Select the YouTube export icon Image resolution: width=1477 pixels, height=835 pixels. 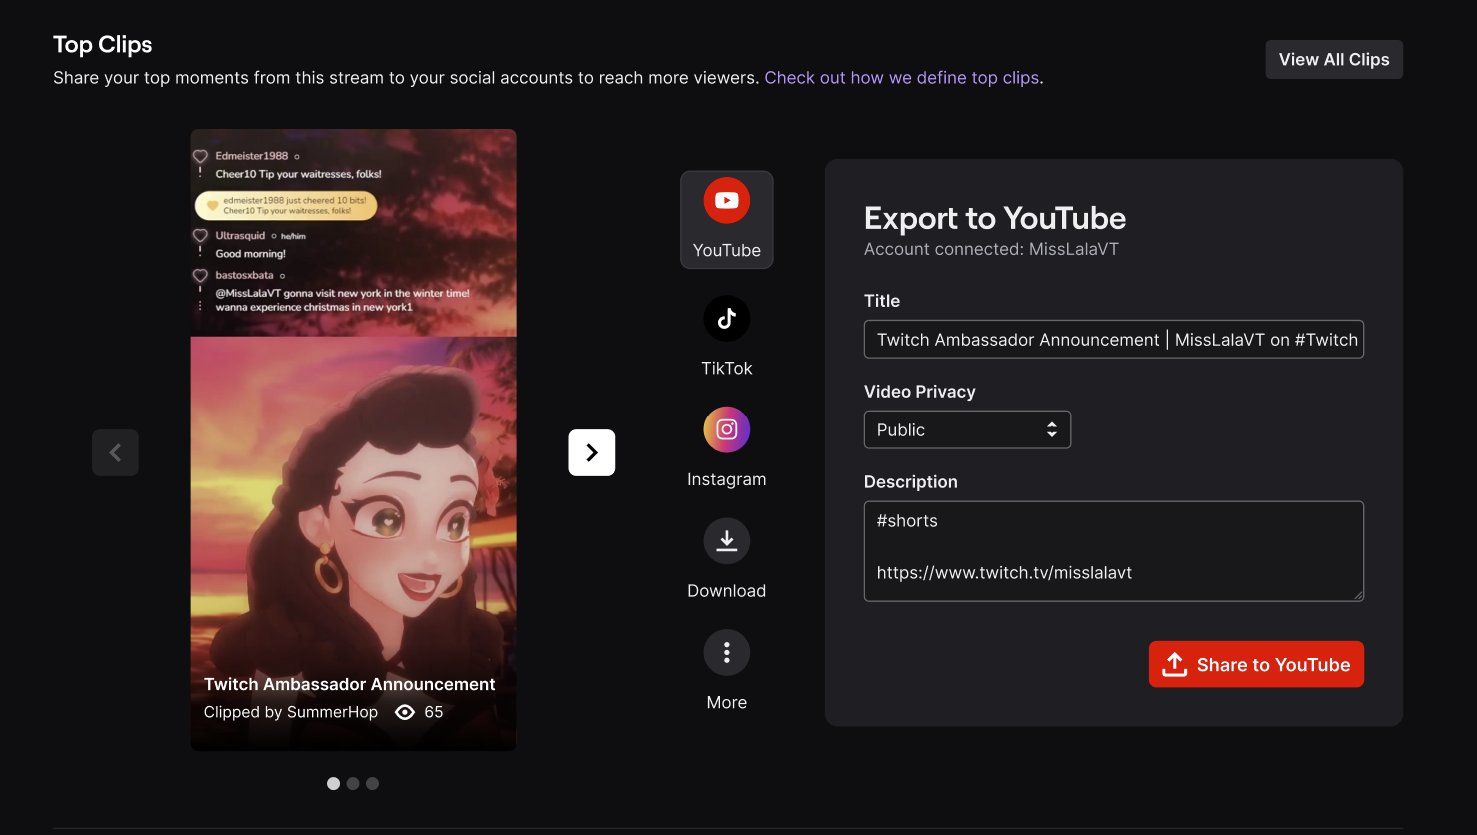726,202
